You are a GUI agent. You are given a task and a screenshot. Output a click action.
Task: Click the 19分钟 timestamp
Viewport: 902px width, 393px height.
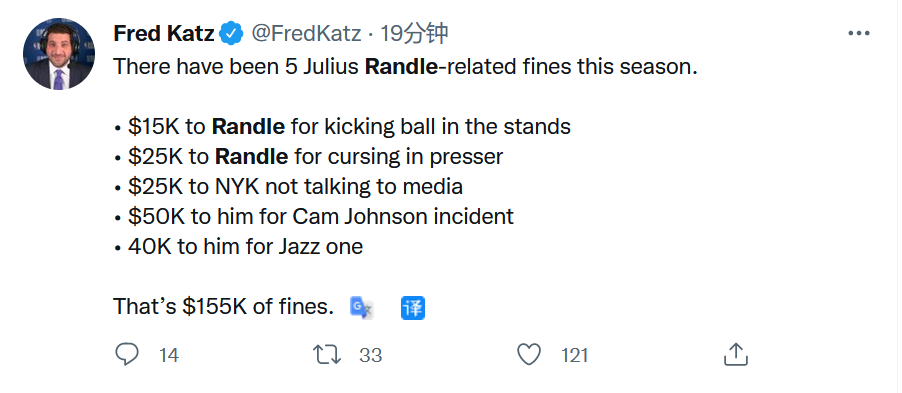[414, 34]
